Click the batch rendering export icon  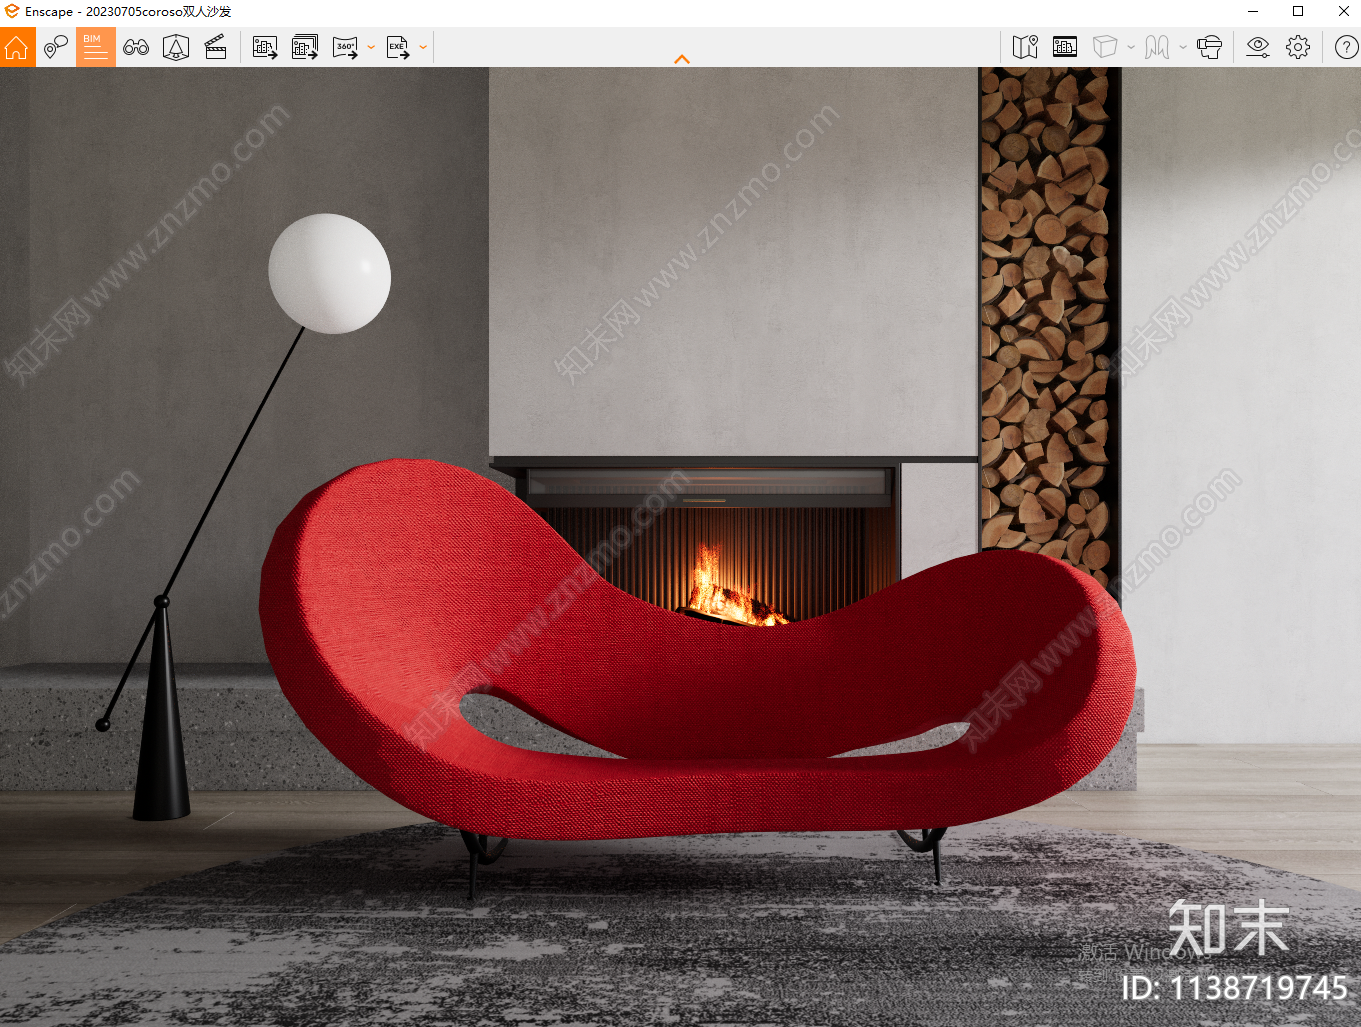305,47
